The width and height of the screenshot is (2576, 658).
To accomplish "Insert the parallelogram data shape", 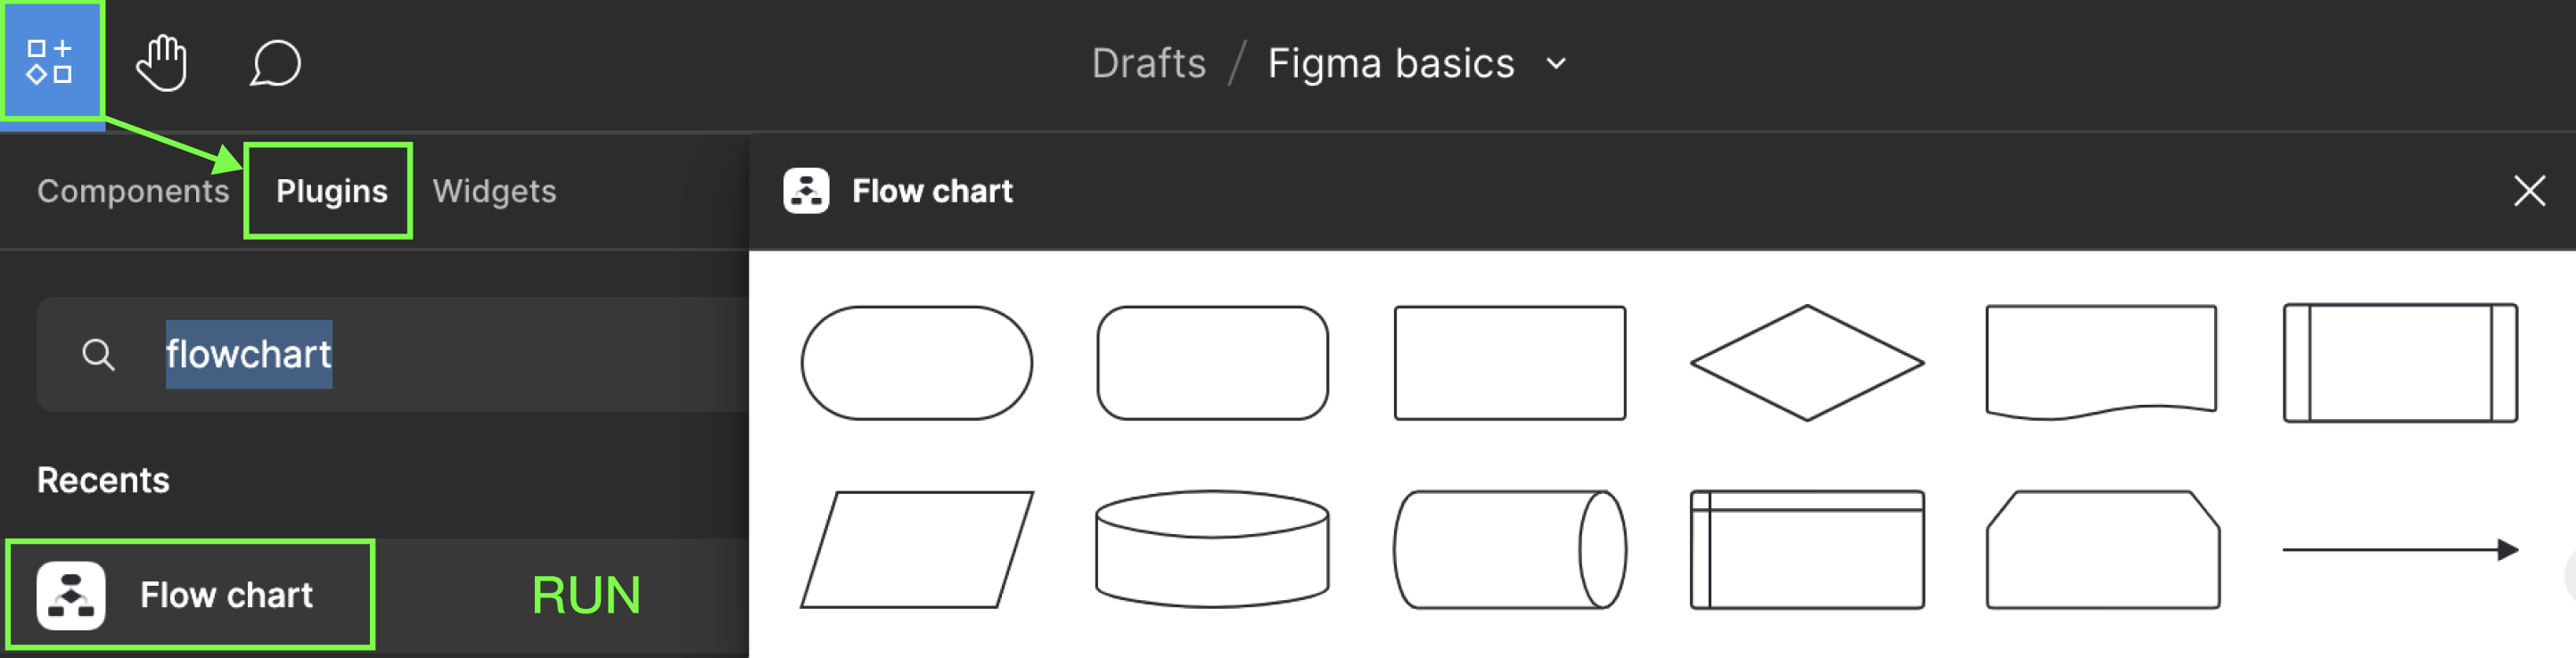I will pyautogui.click(x=916, y=549).
